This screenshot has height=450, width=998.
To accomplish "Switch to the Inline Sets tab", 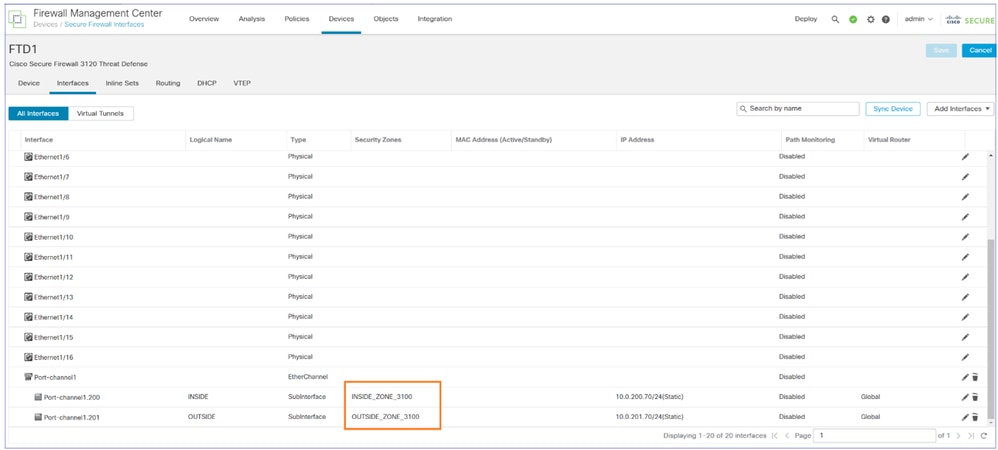I will (122, 83).
